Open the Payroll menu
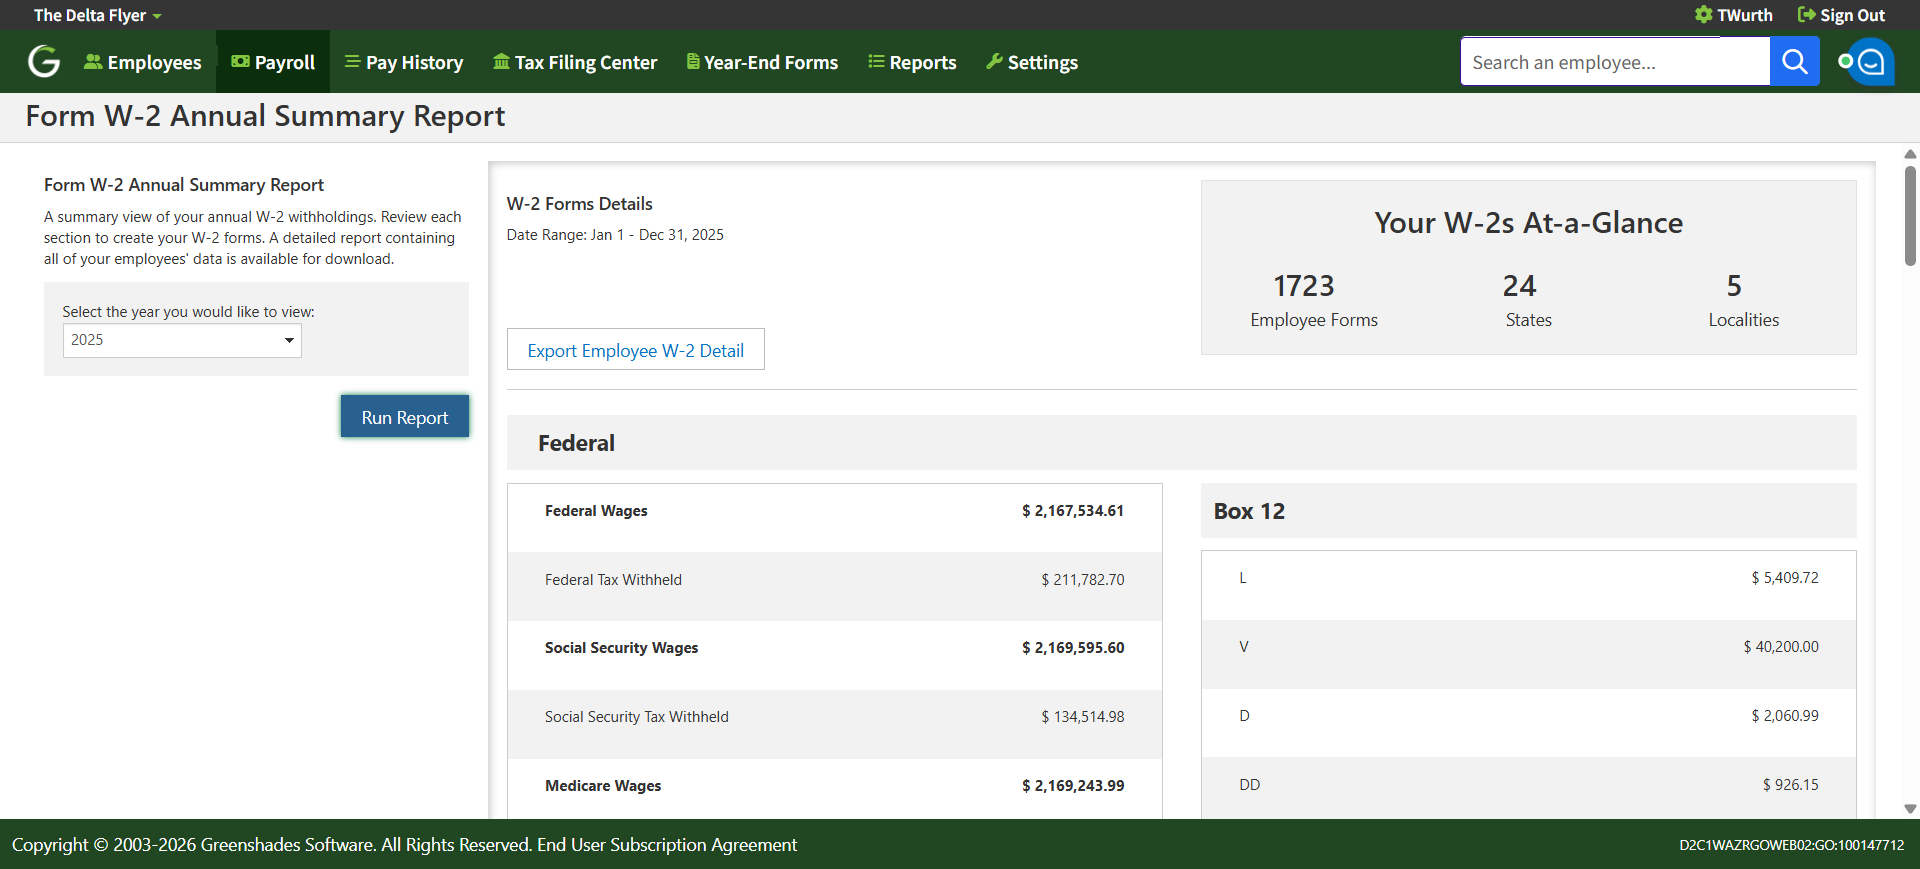Image resolution: width=1920 pixels, height=869 pixels. click(x=273, y=62)
